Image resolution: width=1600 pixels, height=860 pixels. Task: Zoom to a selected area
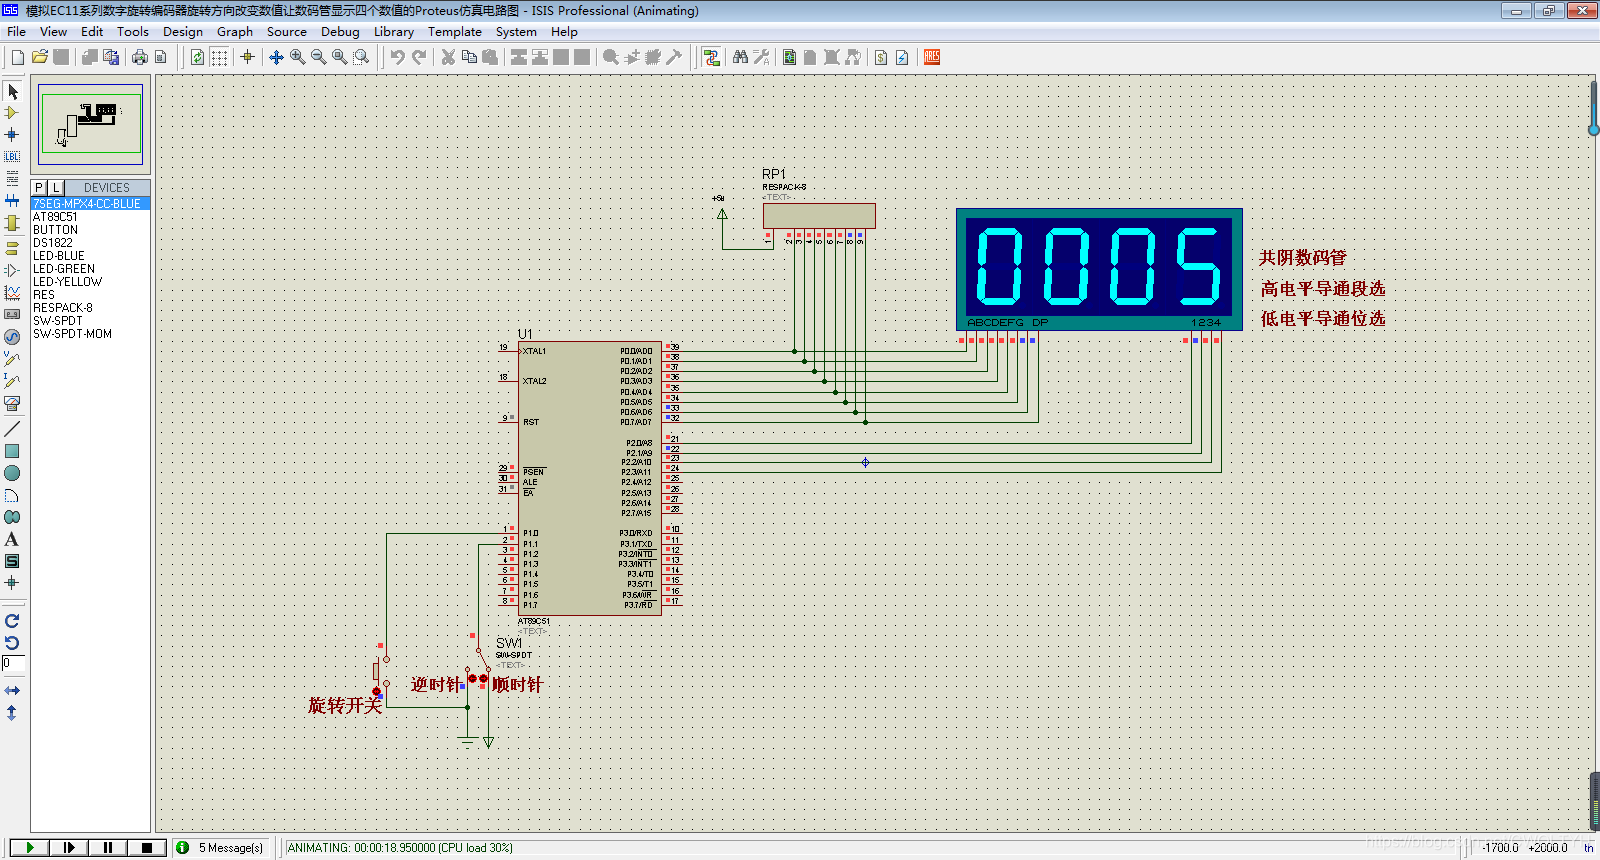(x=361, y=57)
